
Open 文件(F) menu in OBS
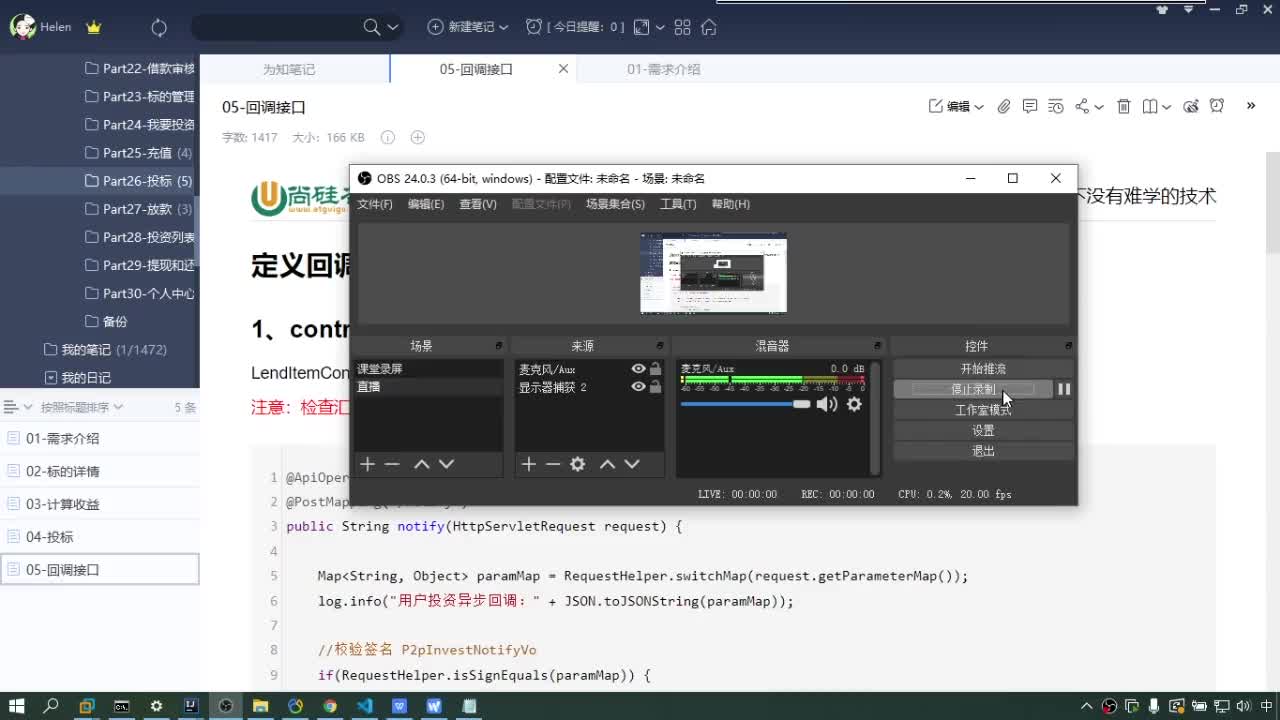coord(375,204)
